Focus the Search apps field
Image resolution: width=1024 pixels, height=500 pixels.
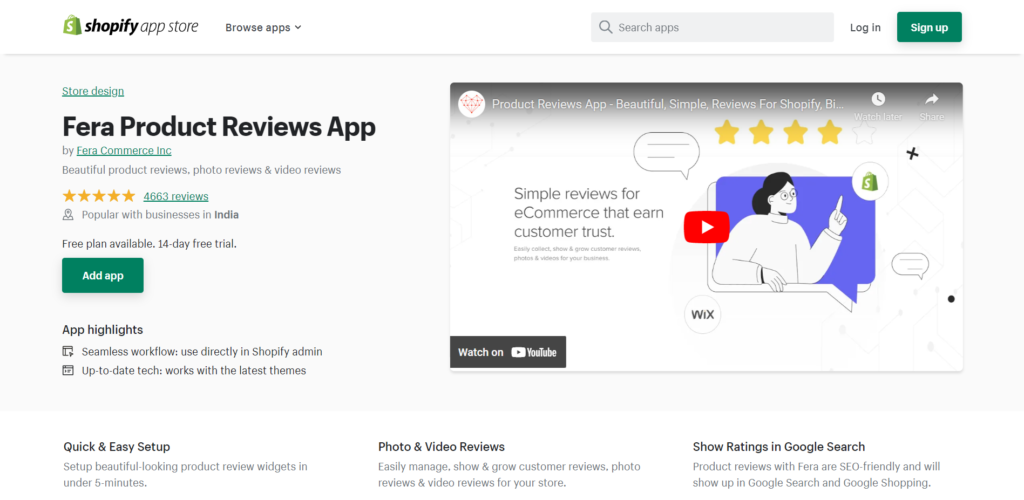712,27
